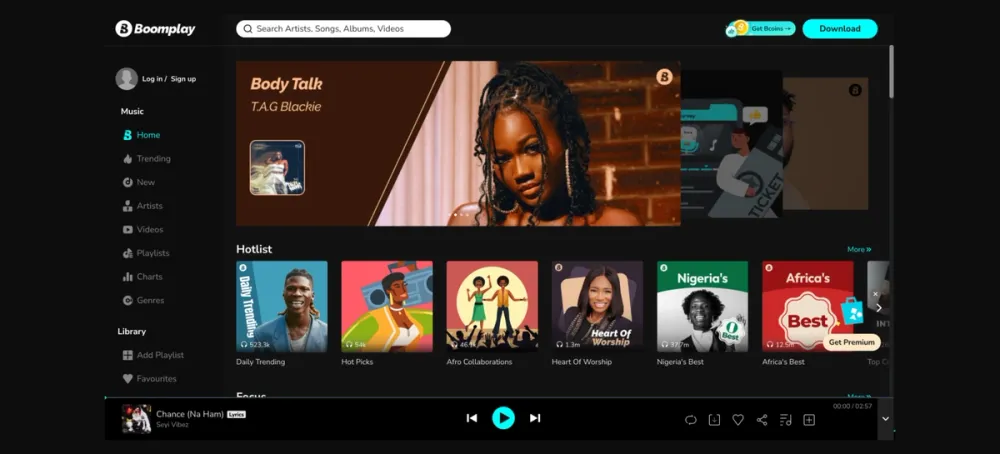Open the Playlists section

(x=153, y=253)
